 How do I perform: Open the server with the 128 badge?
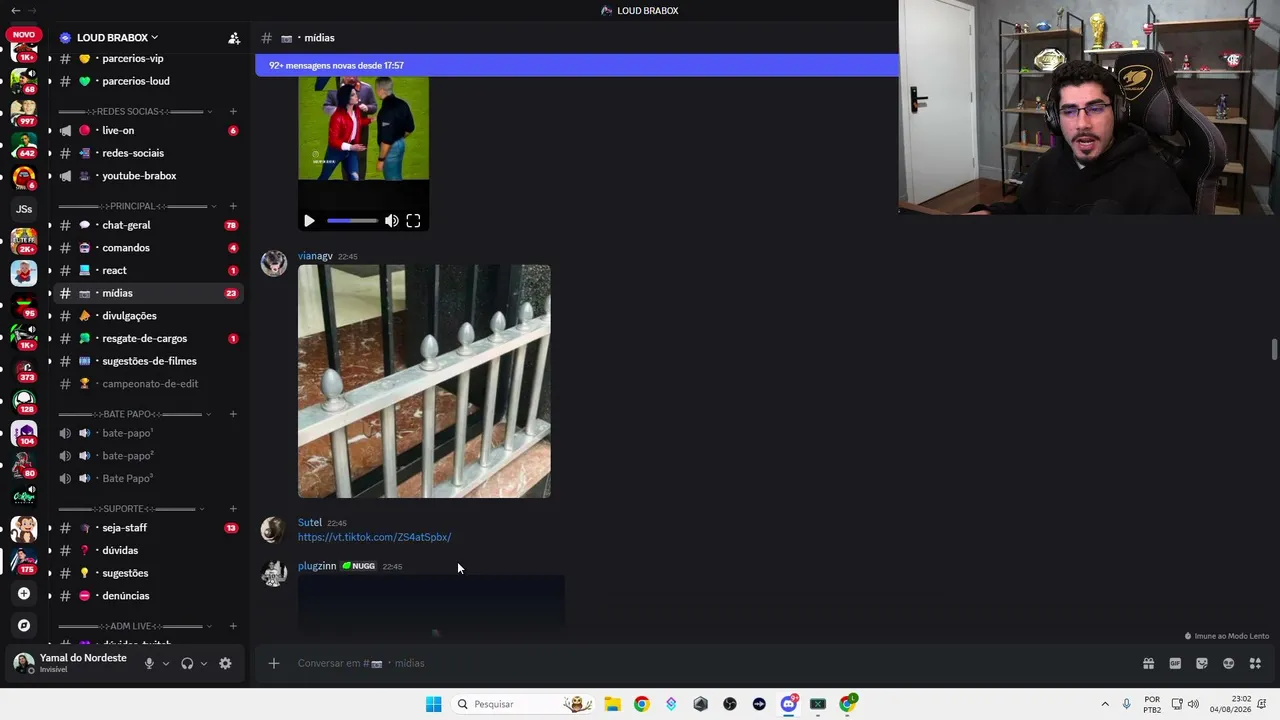pyautogui.click(x=24, y=401)
